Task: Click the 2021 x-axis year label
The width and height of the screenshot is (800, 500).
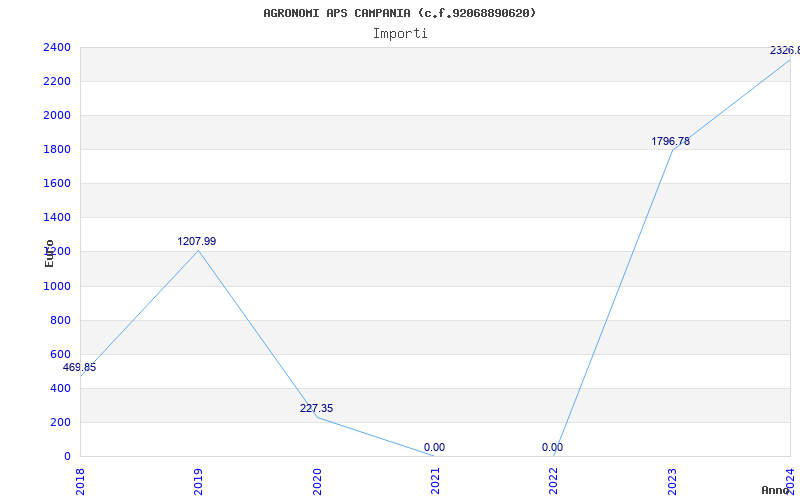Action: point(435,482)
